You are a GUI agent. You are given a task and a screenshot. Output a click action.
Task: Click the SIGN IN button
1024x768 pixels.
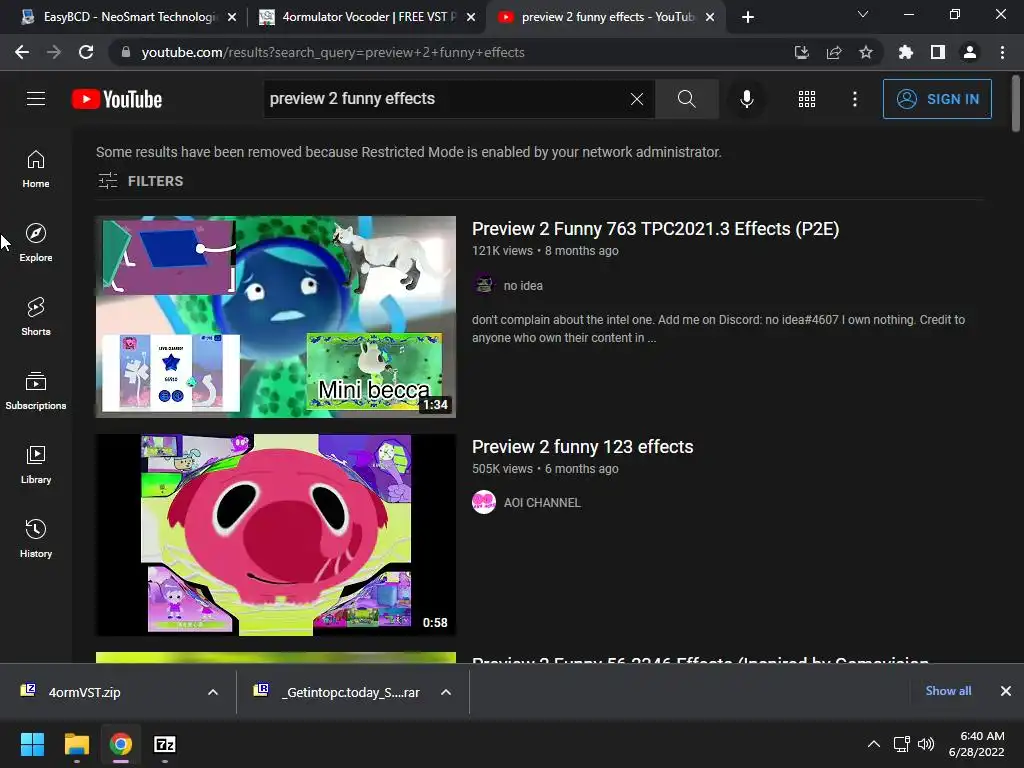coord(937,99)
